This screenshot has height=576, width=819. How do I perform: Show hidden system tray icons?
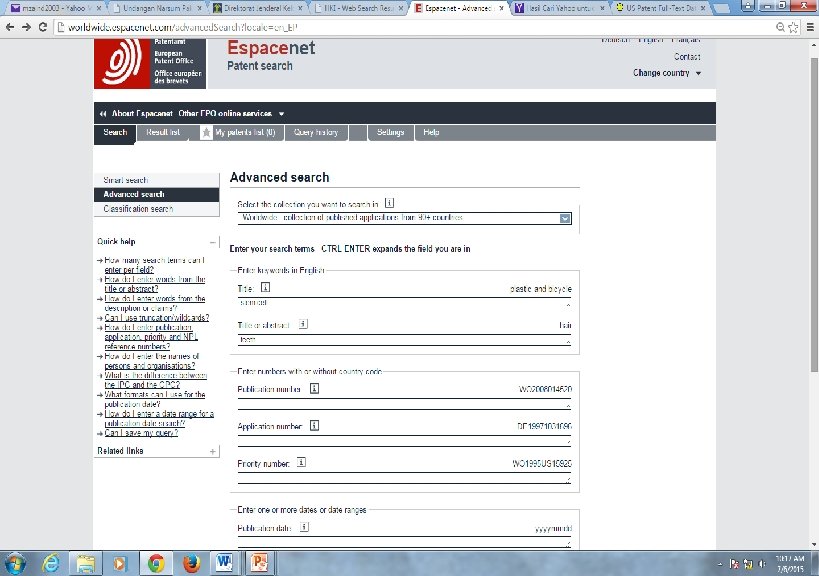(x=720, y=564)
